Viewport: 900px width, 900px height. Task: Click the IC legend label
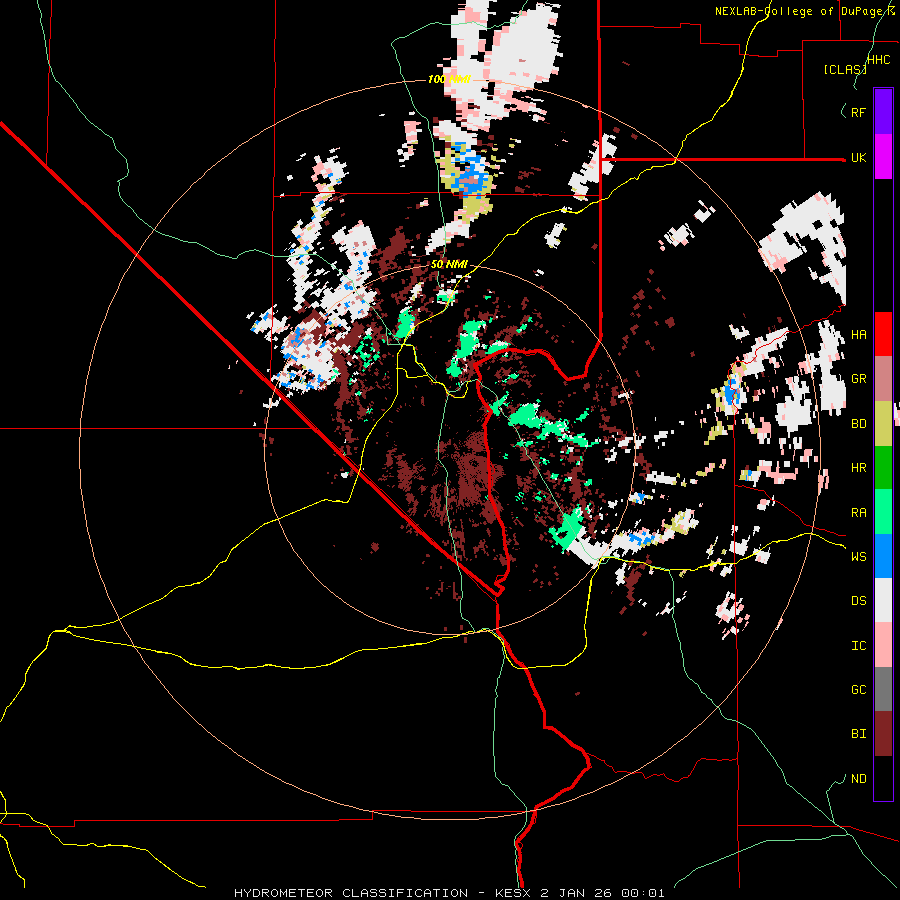click(x=858, y=646)
